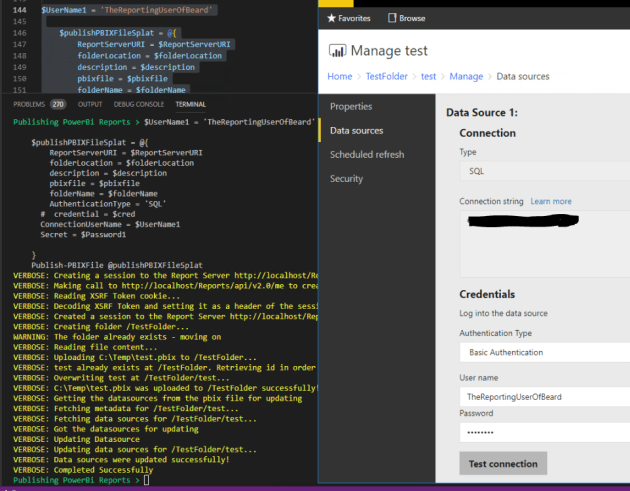Open the connection Type SQL dropdown

coord(544,171)
